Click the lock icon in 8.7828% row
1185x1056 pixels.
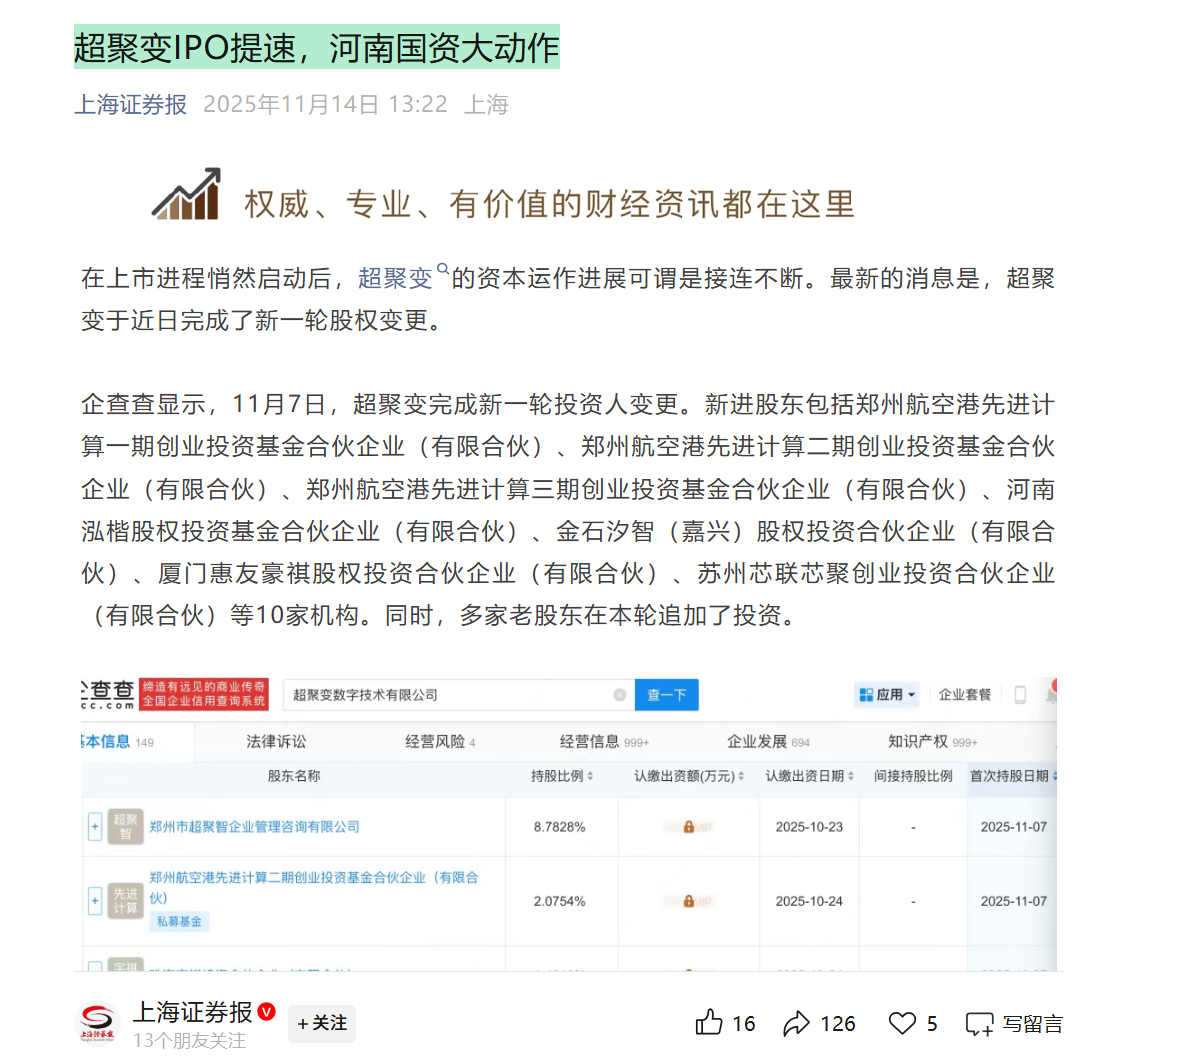688,827
